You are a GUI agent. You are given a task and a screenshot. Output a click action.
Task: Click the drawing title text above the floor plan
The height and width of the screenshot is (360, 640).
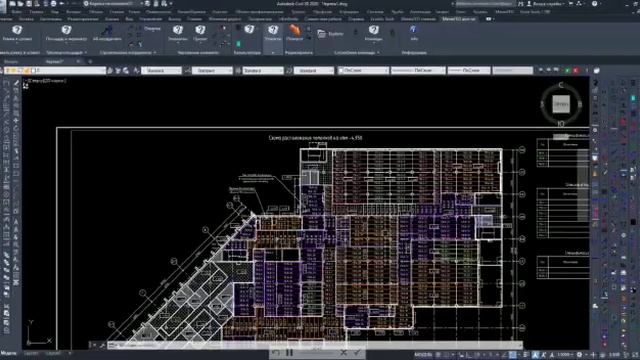[315, 138]
